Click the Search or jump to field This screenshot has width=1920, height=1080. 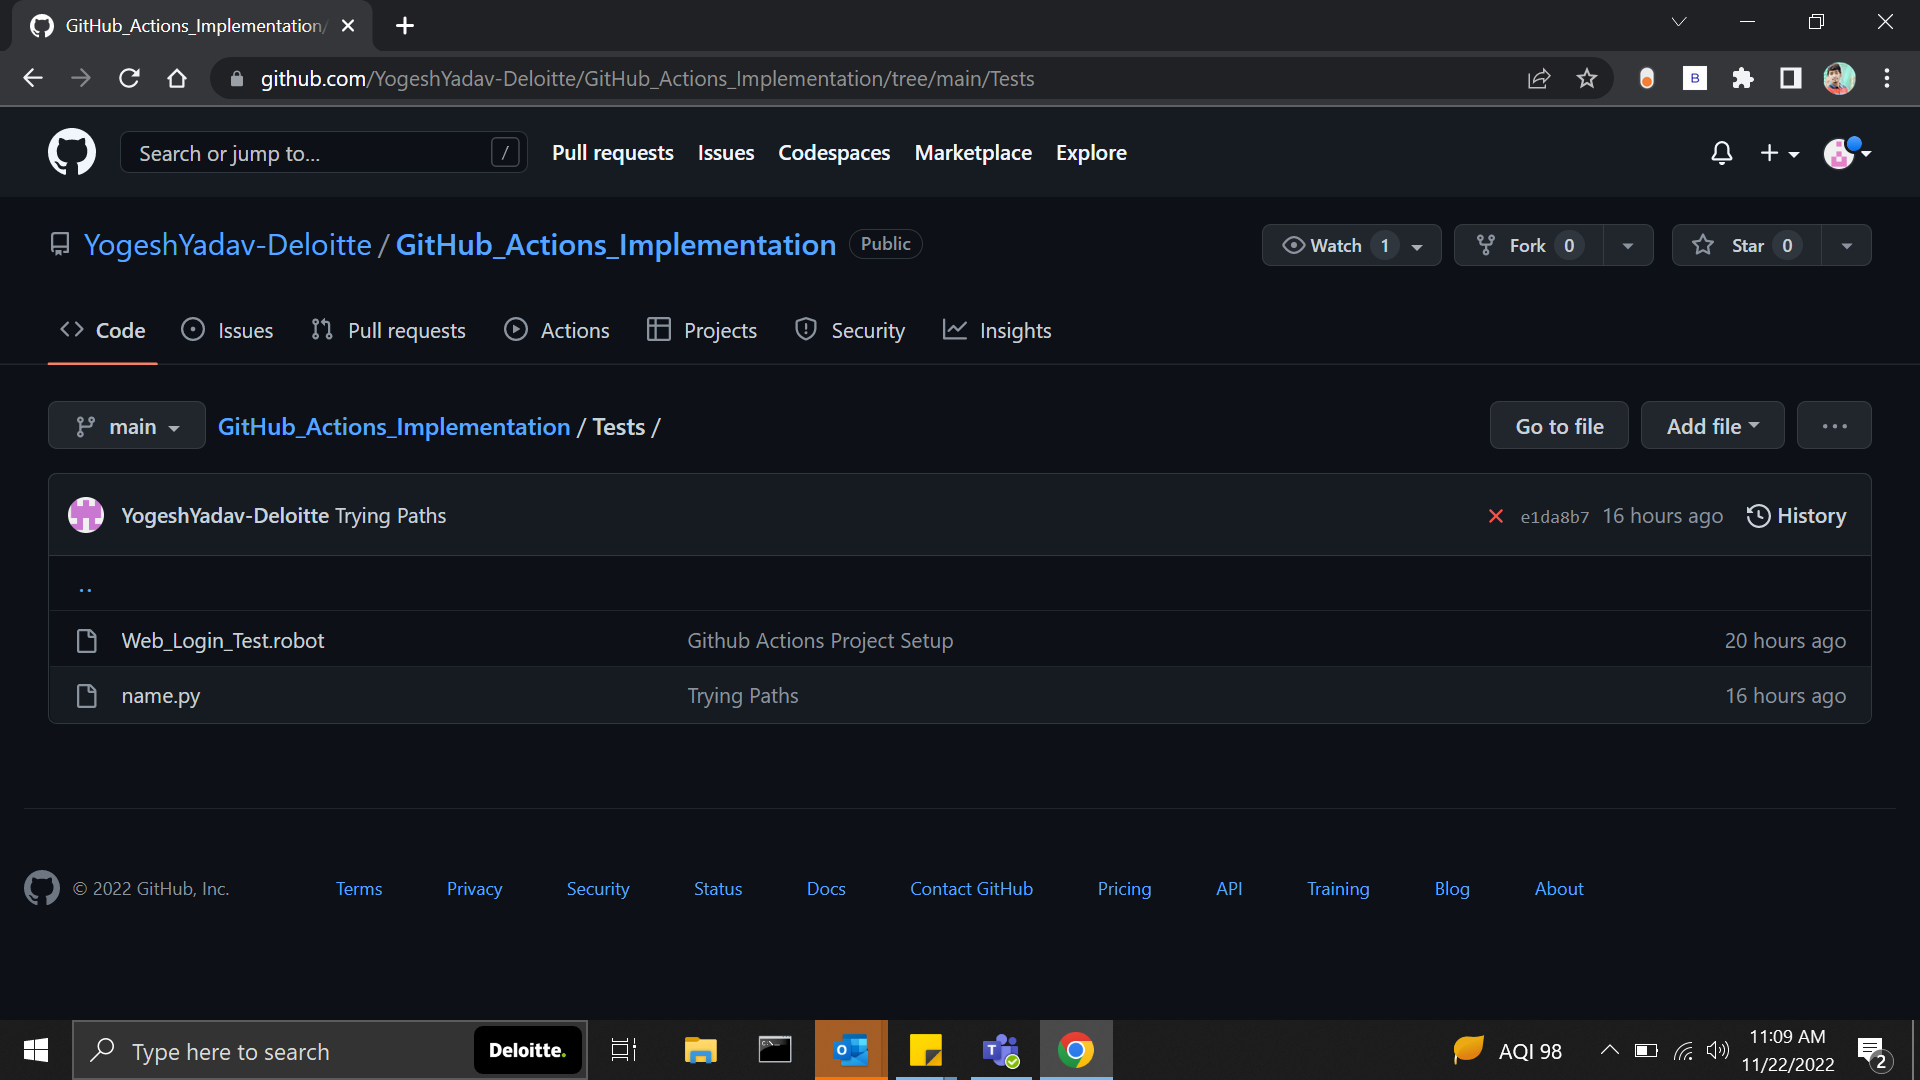323,153
